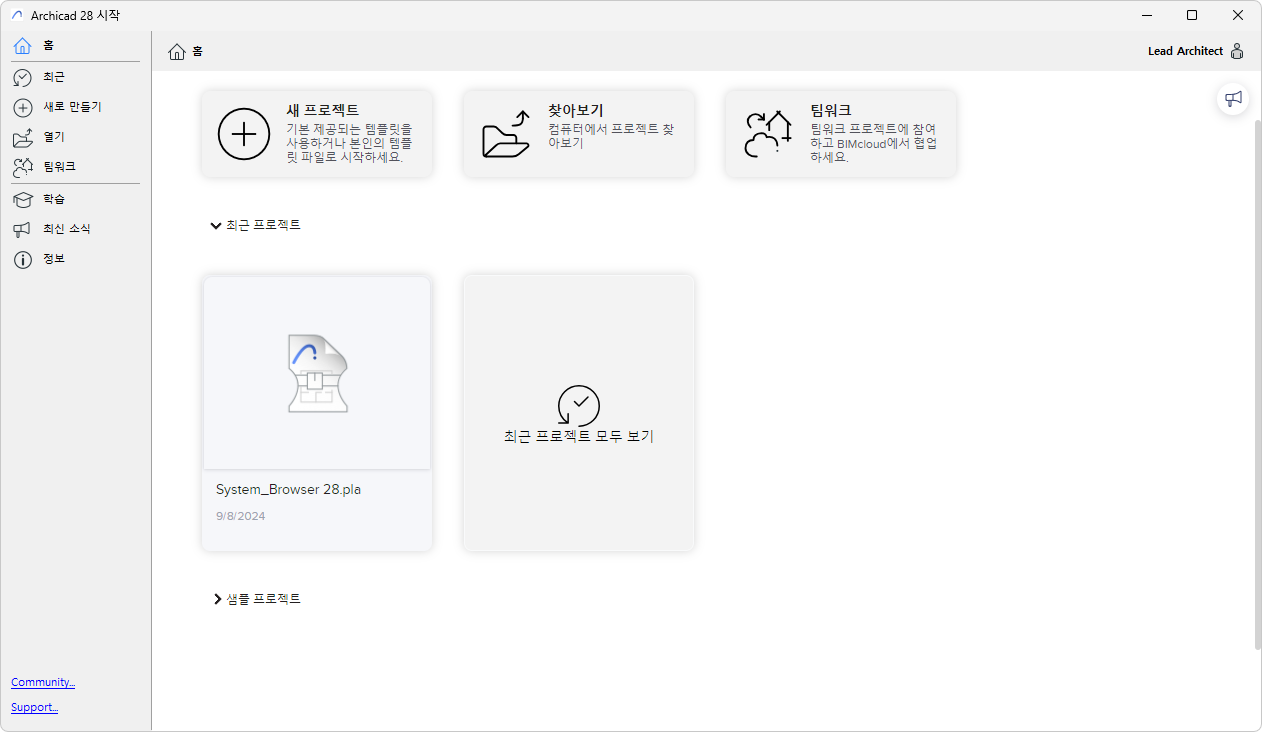This screenshot has height=732, width=1262.
Task: Click the 9/8/2024 date text
Action: [240, 516]
